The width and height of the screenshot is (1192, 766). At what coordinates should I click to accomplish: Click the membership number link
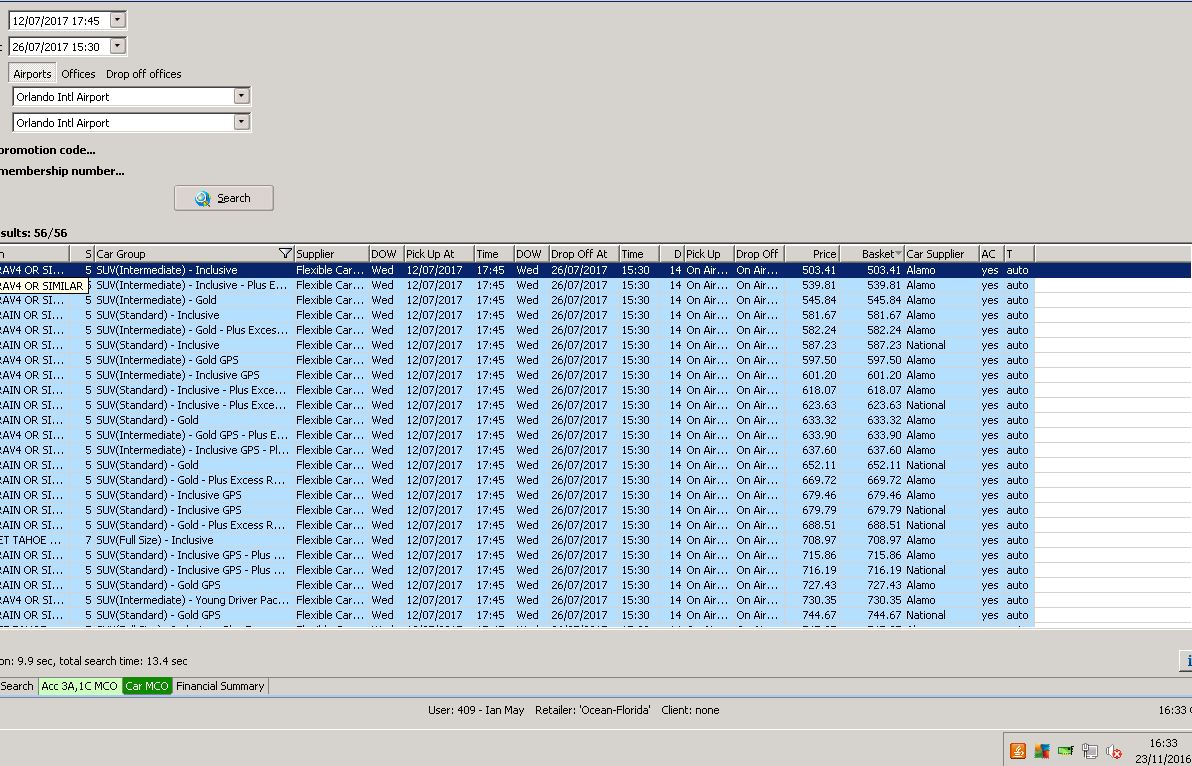[x=62, y=172]
